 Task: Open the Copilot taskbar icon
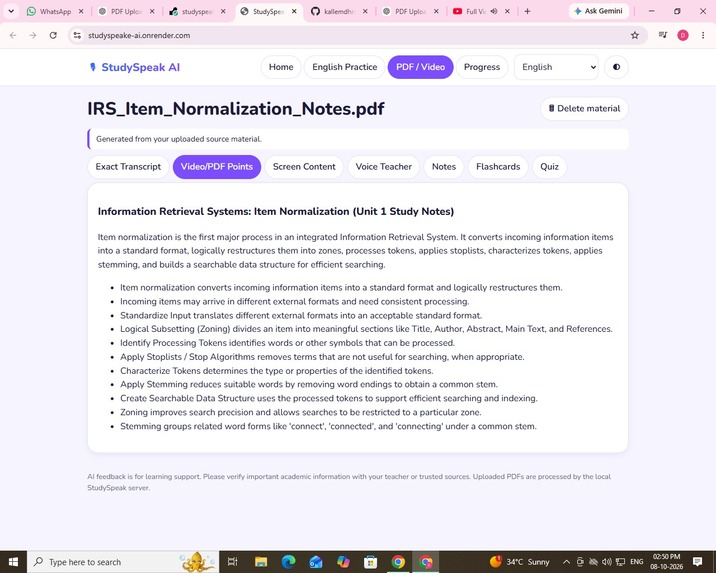[343, 562]
